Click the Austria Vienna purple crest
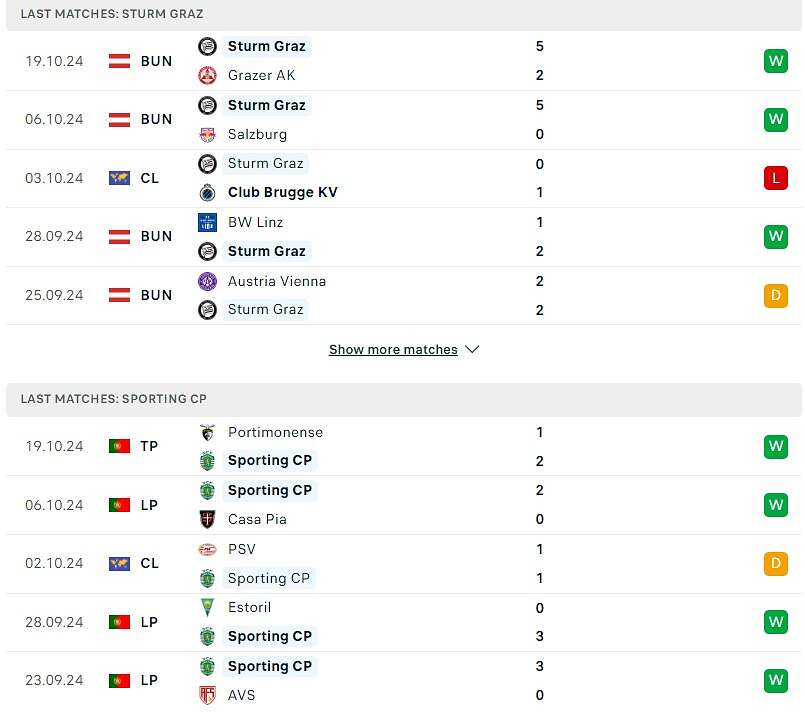 207,281
